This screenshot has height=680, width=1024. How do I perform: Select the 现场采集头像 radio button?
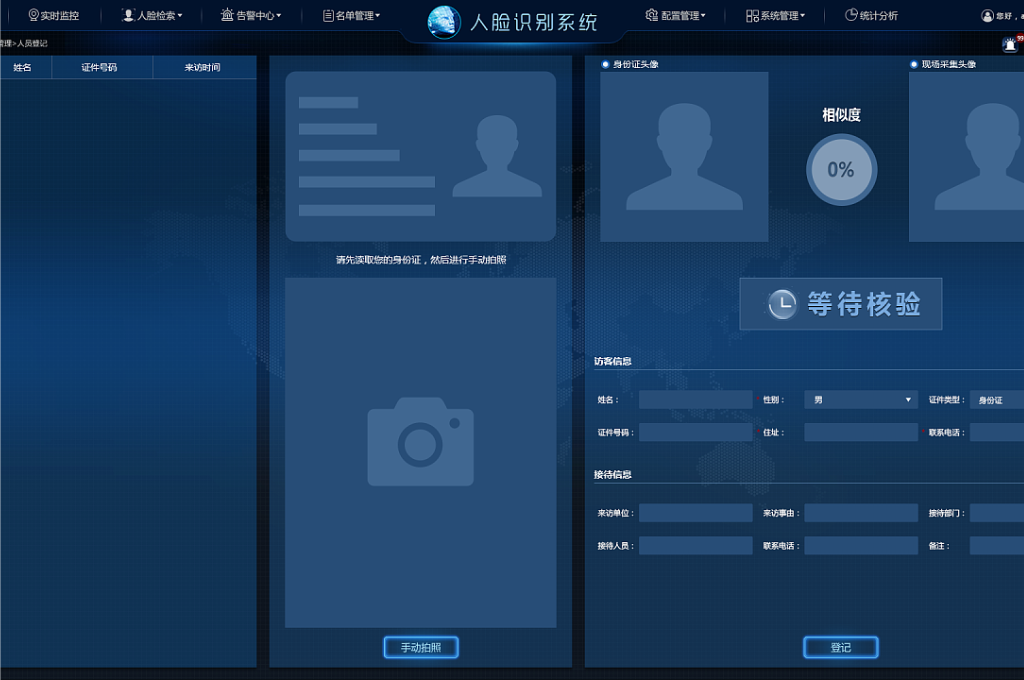pyautogui.click(x=914, y=64)
